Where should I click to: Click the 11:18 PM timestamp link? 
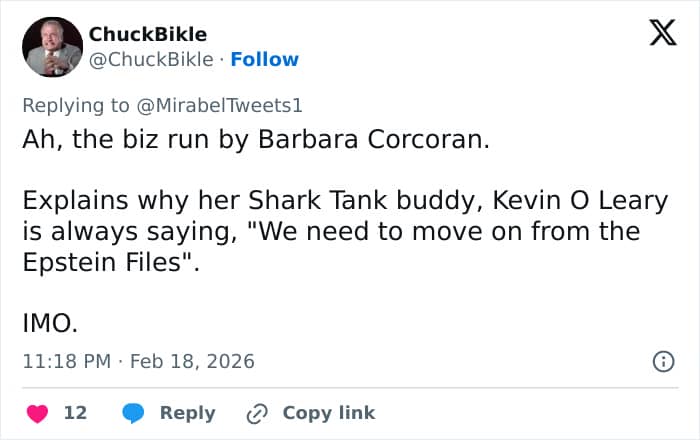coord(66,361)
